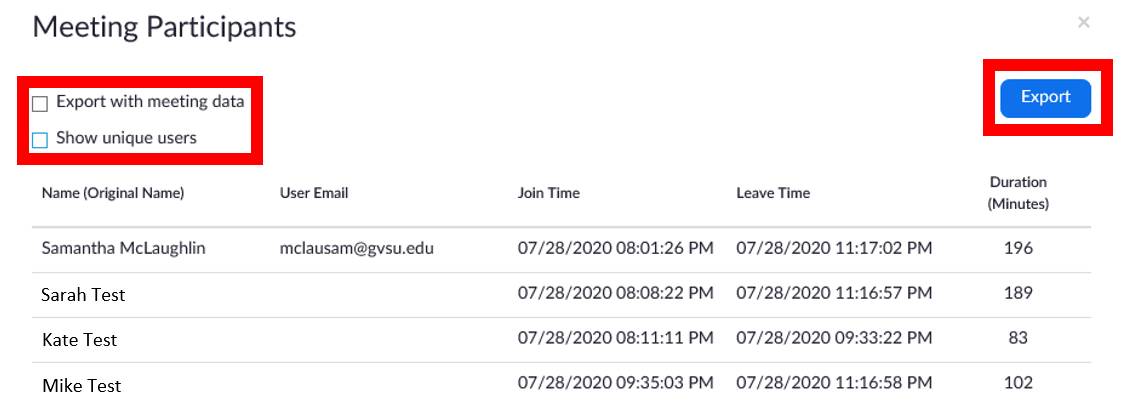Close the Meeting Participants dialog
The height and width of the screenshot is (407, 1122).
(1083, 22)
